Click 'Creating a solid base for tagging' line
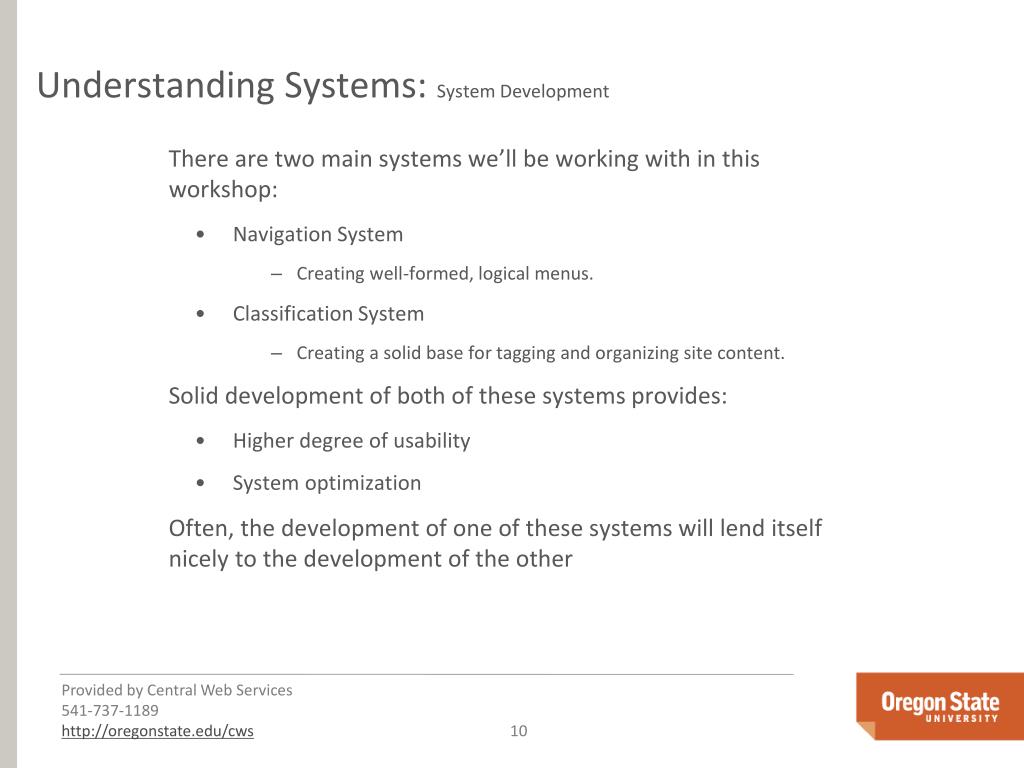The width and height of the screenshot is (1024, 768). point(541,353)
